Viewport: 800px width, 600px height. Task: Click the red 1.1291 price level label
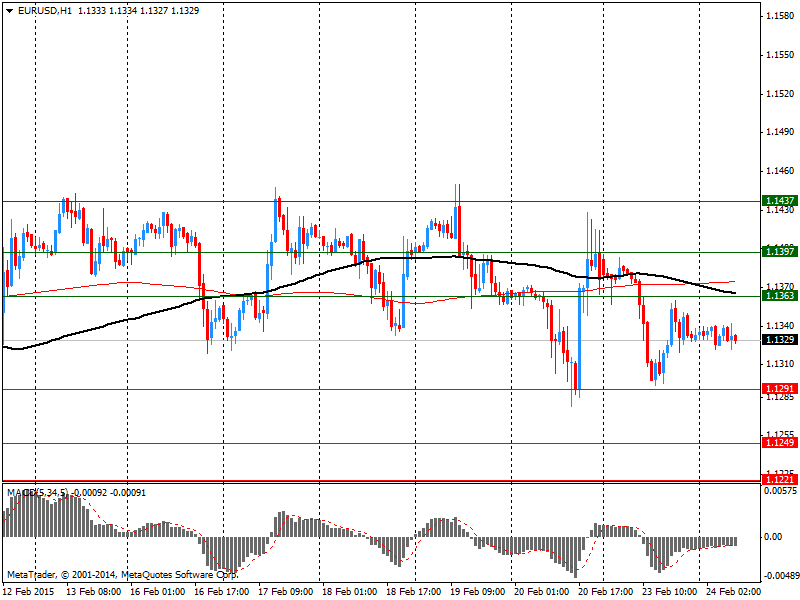pos(780,389)
